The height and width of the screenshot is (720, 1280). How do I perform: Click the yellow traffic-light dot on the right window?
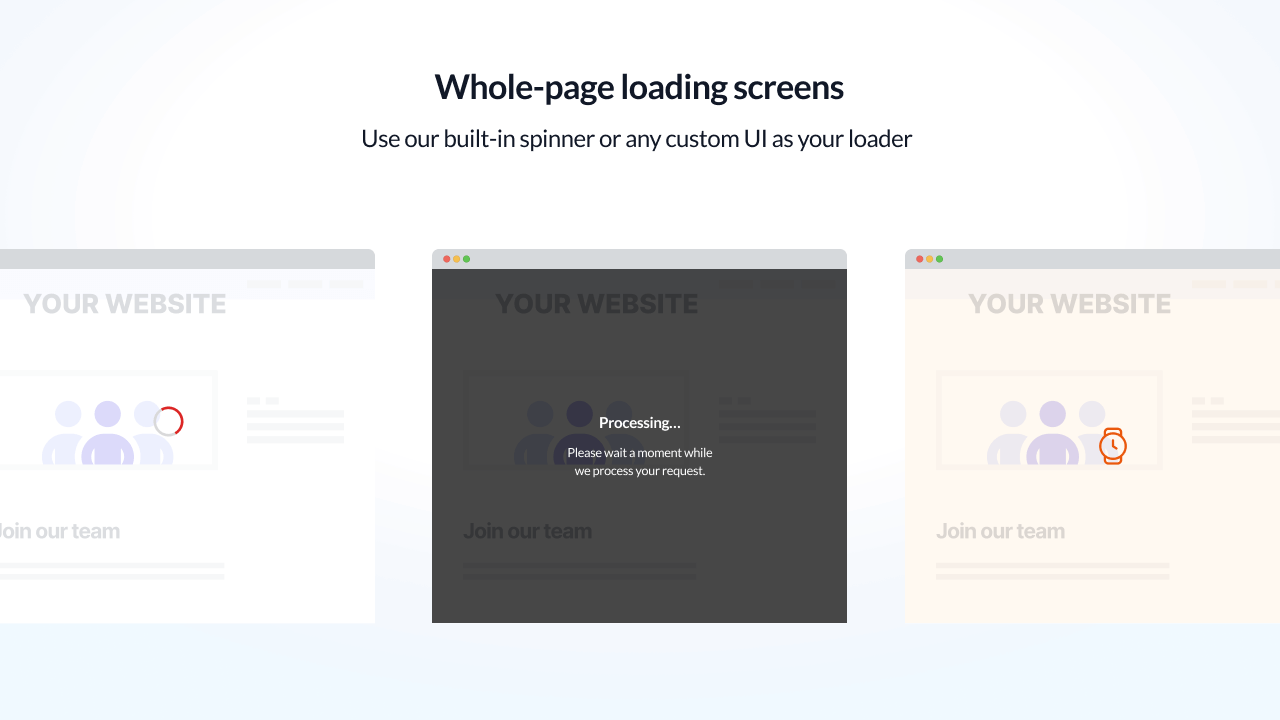pyautogui.click(x=930, y=258)
